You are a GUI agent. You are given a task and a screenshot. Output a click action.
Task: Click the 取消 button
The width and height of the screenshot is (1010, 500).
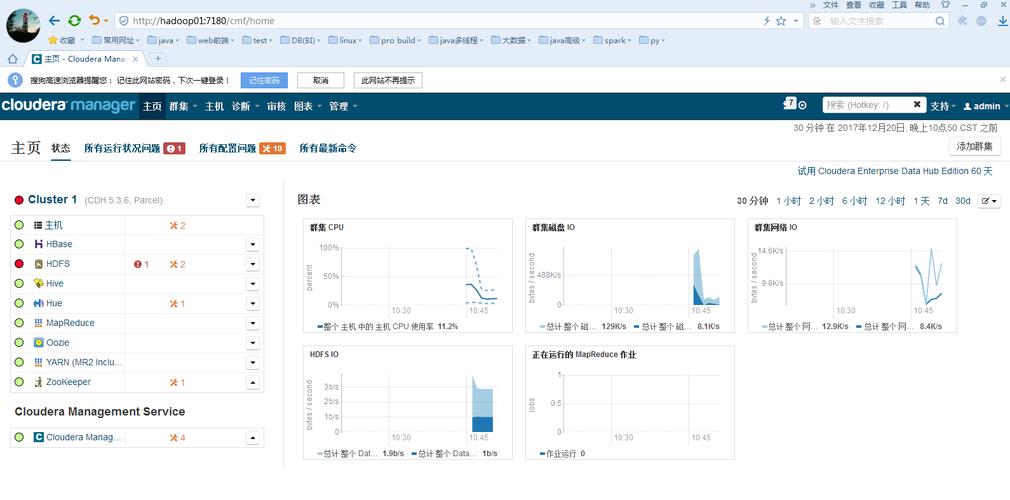tap(320, 81)
